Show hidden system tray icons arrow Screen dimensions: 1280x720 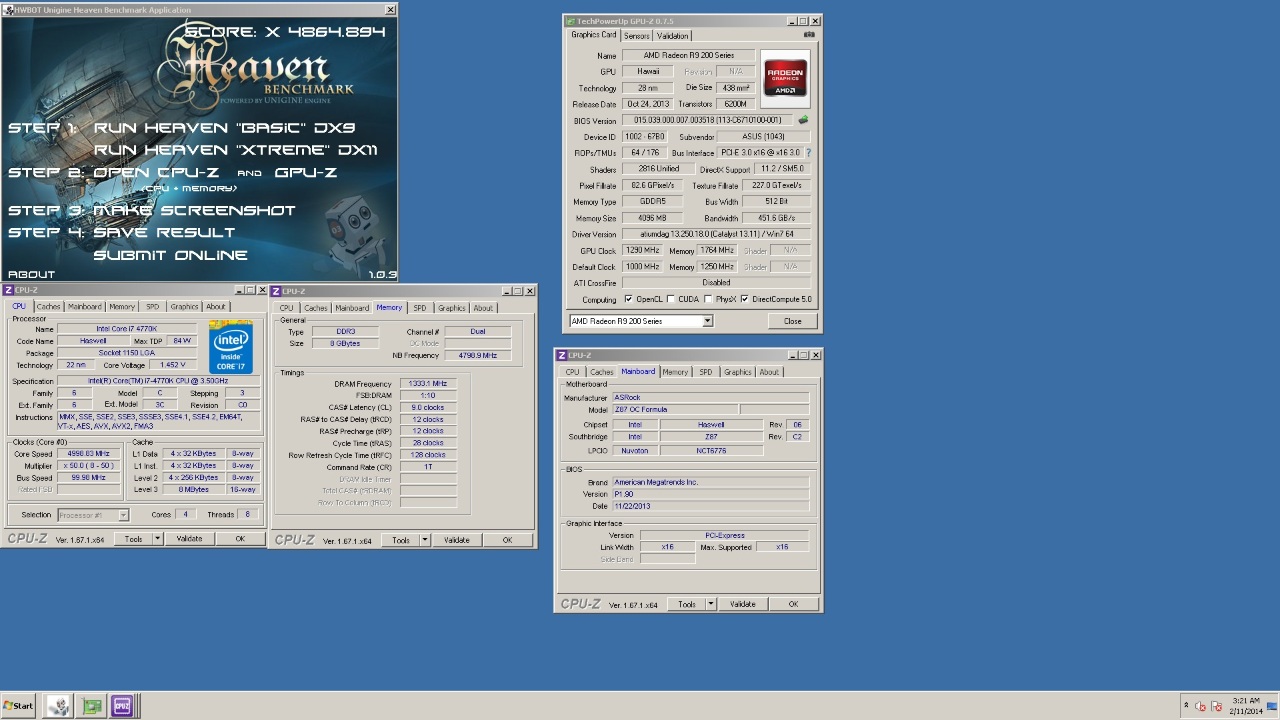pos(1186,706)
